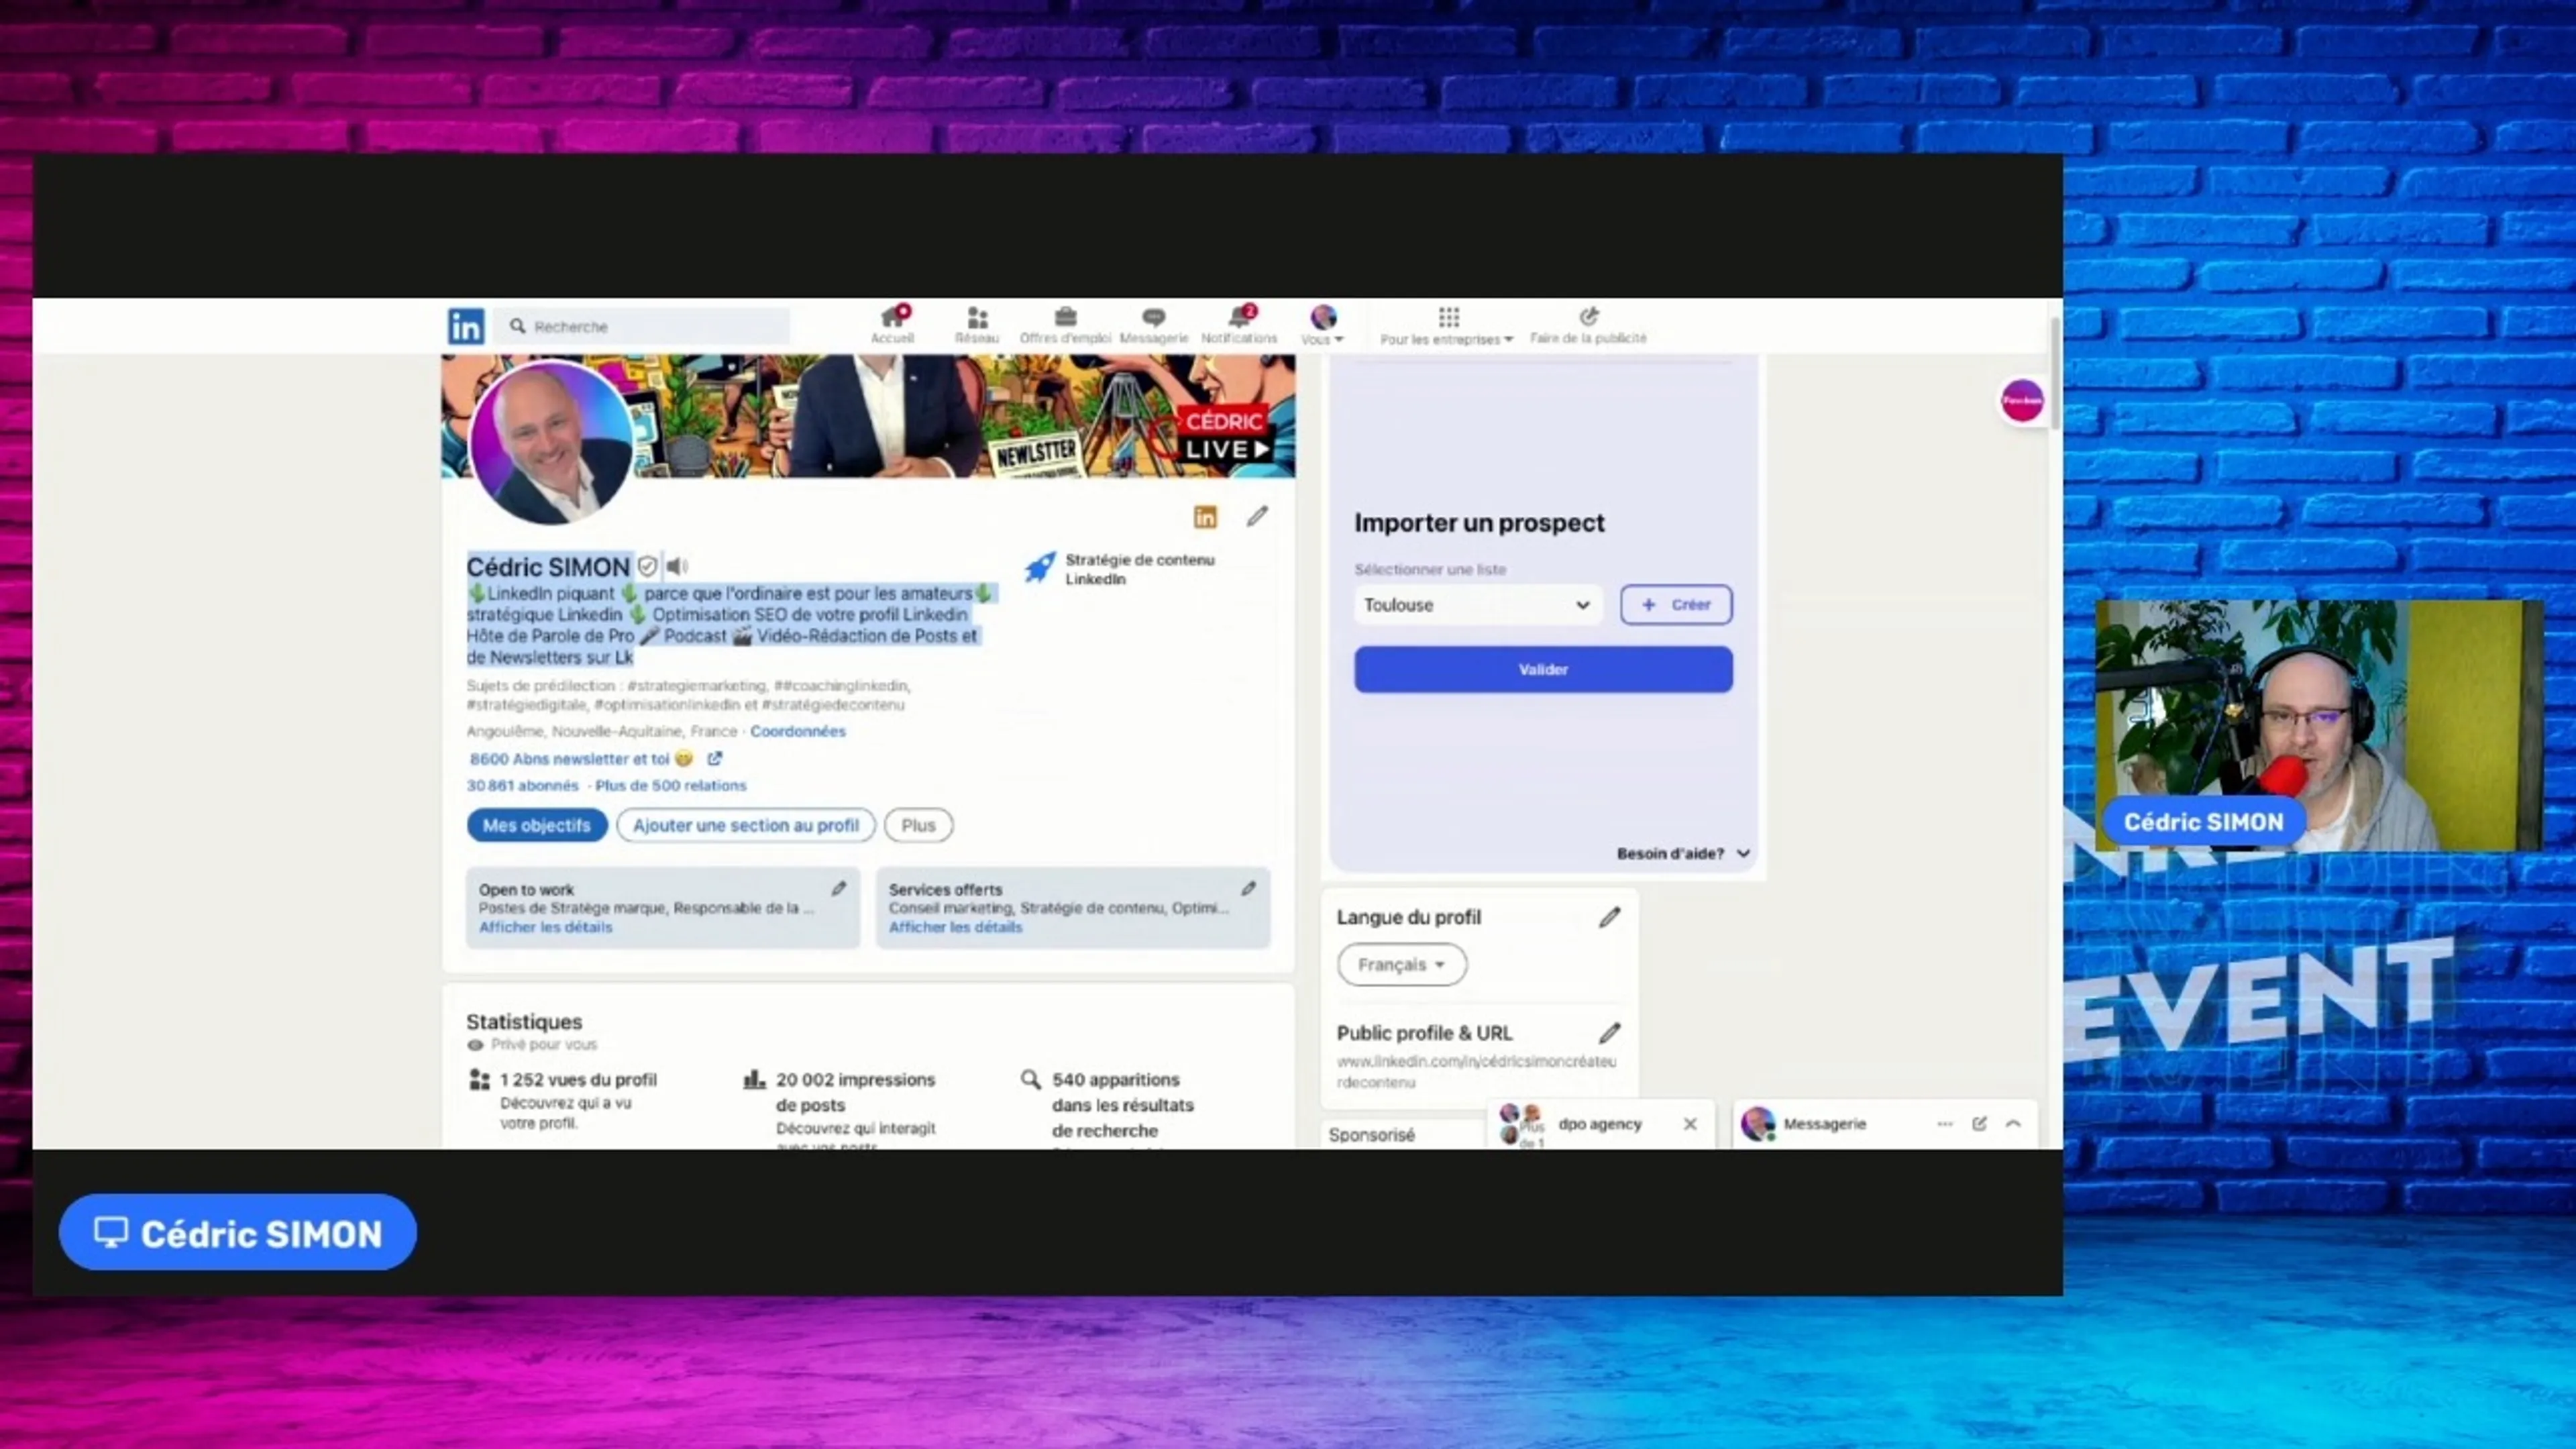Open the Coordonnées link
Viewport: 2576px width, 1449px height.
point(797,731)
